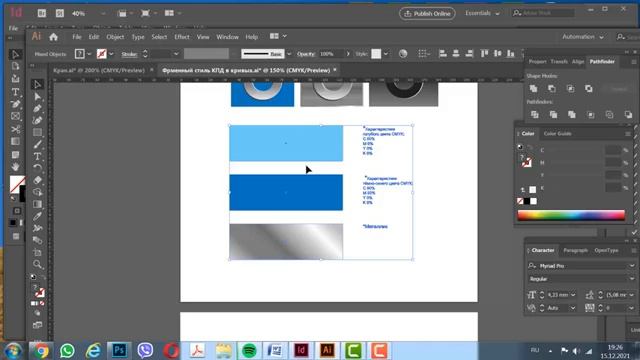
Task: Open the Illustrator Effect menu
Action: tap(182, 37)
